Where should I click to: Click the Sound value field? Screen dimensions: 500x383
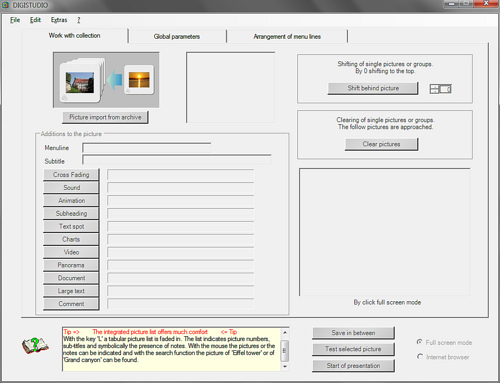click(x=180, y=188)
